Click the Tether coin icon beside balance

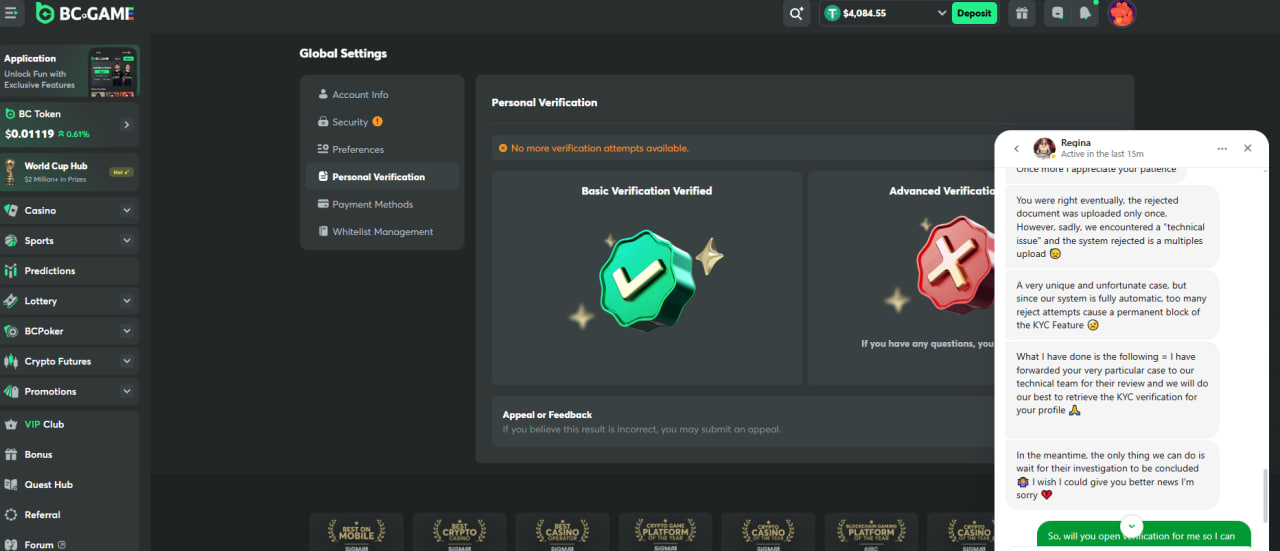832,13
